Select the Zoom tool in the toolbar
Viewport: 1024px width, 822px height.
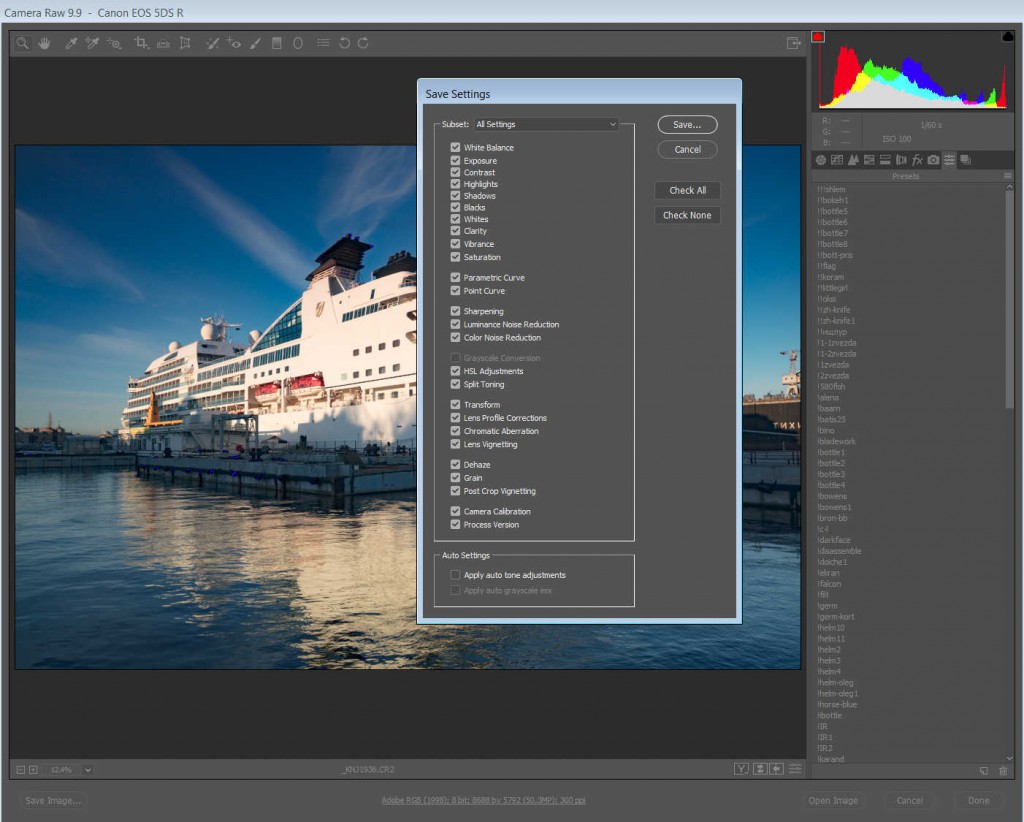click(x=22, y=43)
